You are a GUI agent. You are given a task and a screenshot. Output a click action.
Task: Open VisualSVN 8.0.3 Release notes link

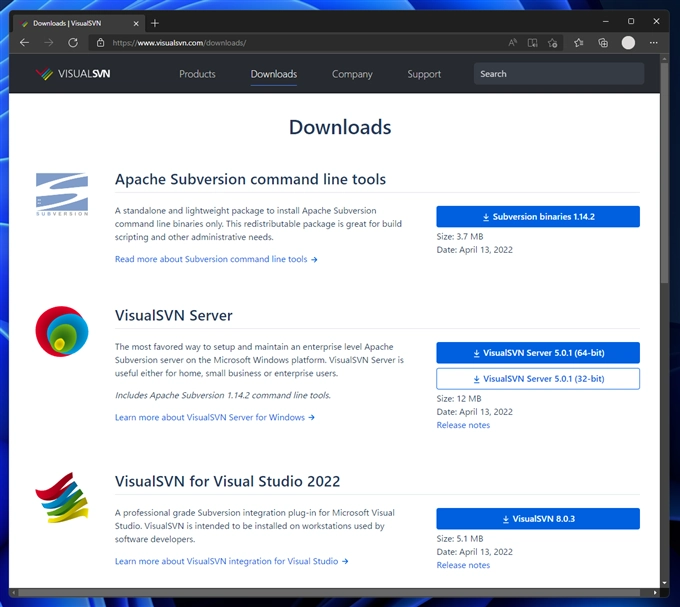463,565
